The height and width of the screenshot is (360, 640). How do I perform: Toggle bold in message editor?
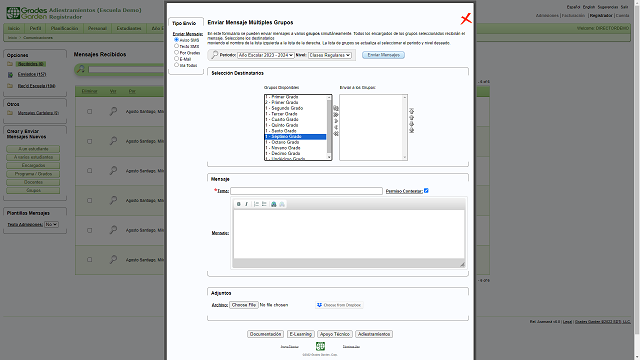[x=238, y=204]
